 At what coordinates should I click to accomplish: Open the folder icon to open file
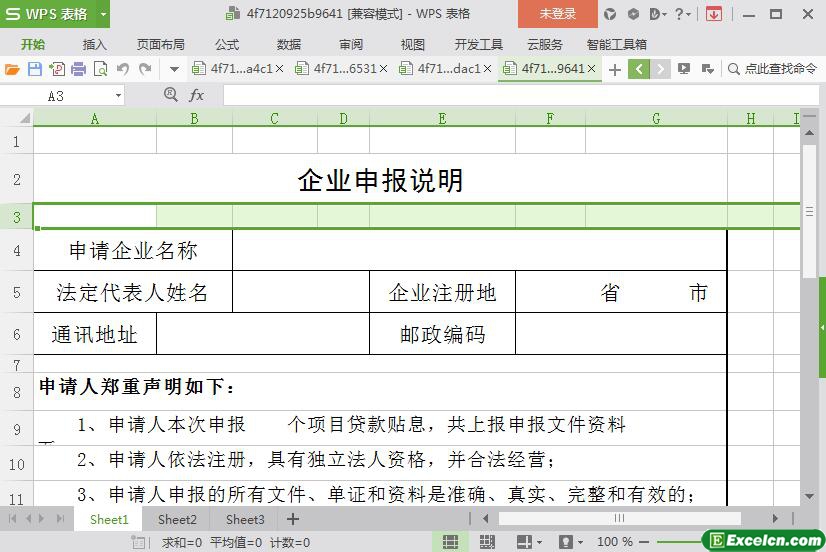12,69
